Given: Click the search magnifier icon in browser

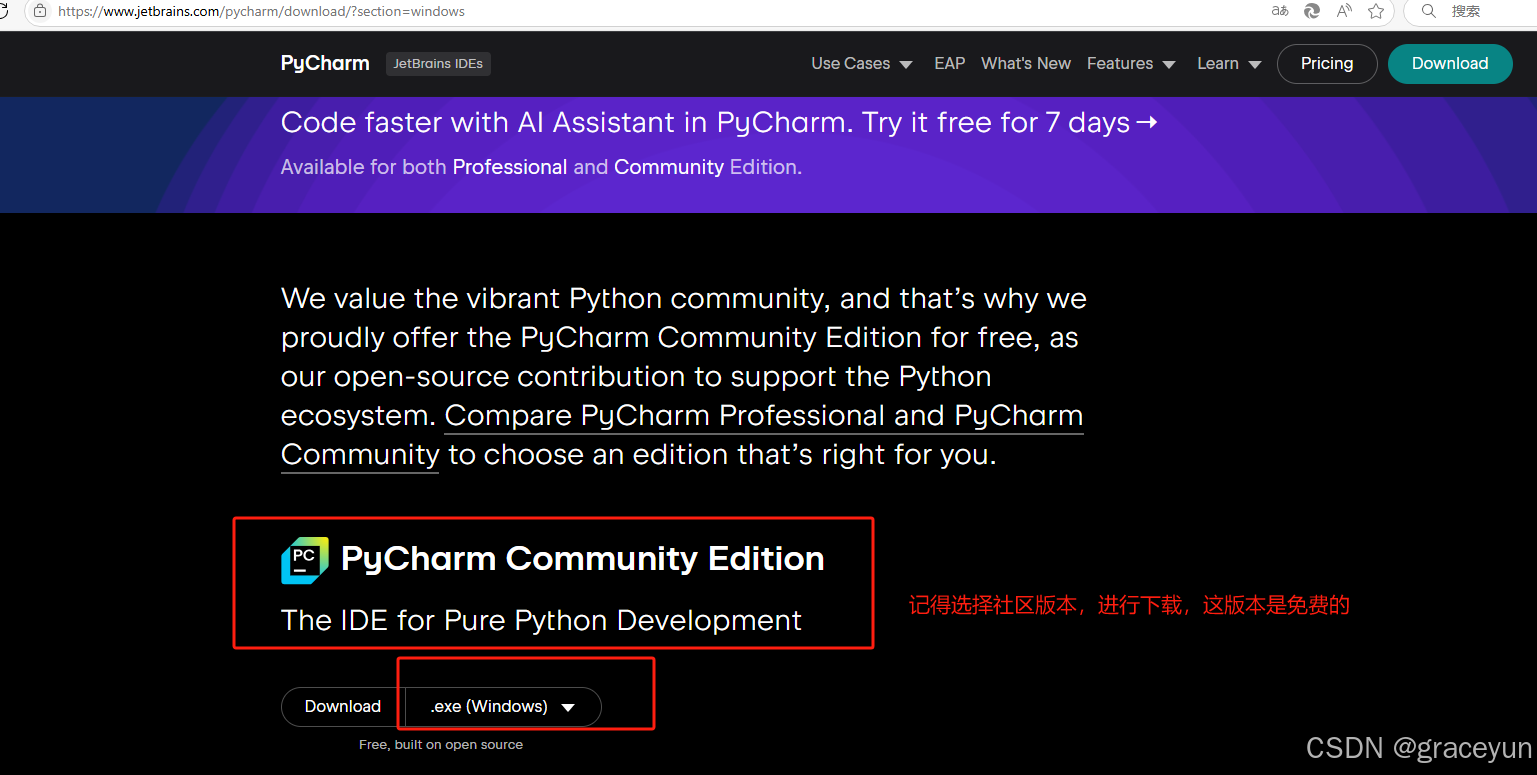Looking at the screenshot, I should point(1429,11).
